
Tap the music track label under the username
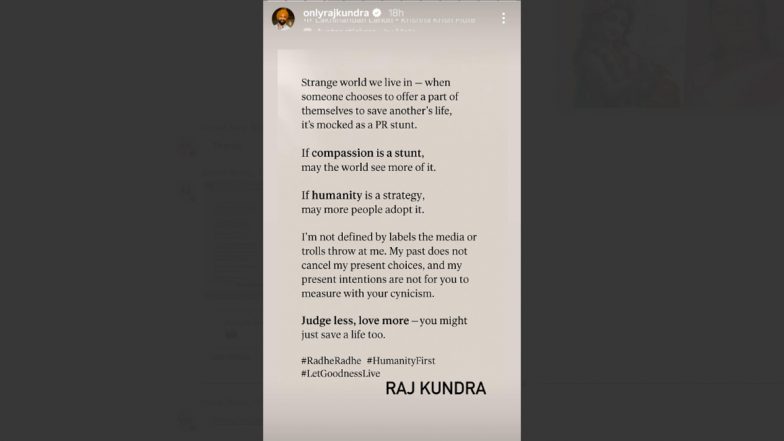pyautogui.click(x=389, y=20)
